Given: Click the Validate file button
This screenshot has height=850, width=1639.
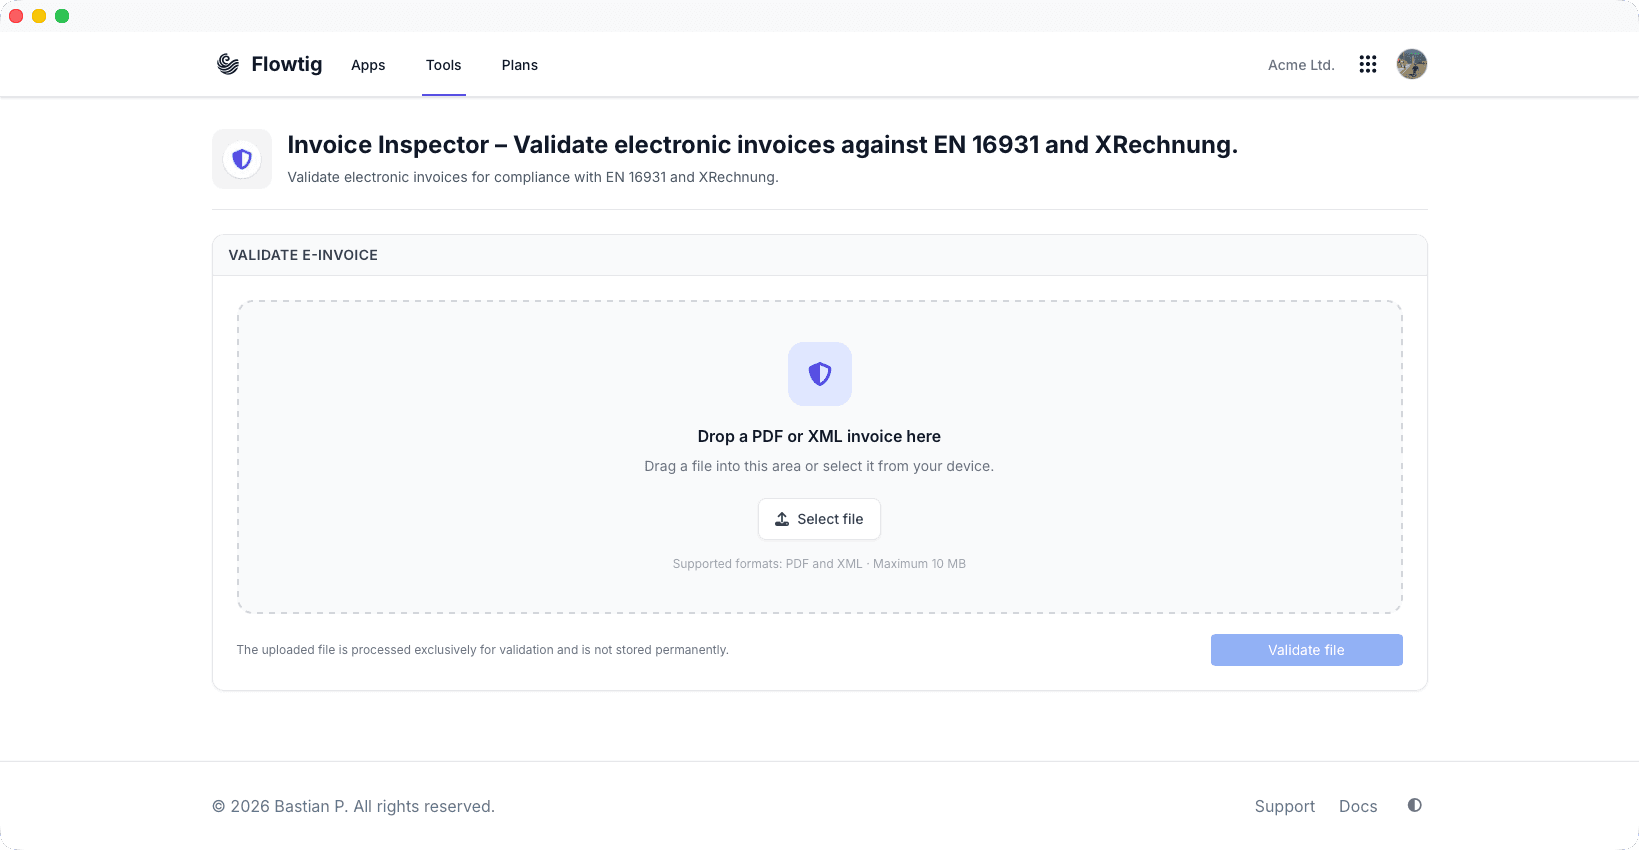Looking at the screenshot, I should 1306,650.
